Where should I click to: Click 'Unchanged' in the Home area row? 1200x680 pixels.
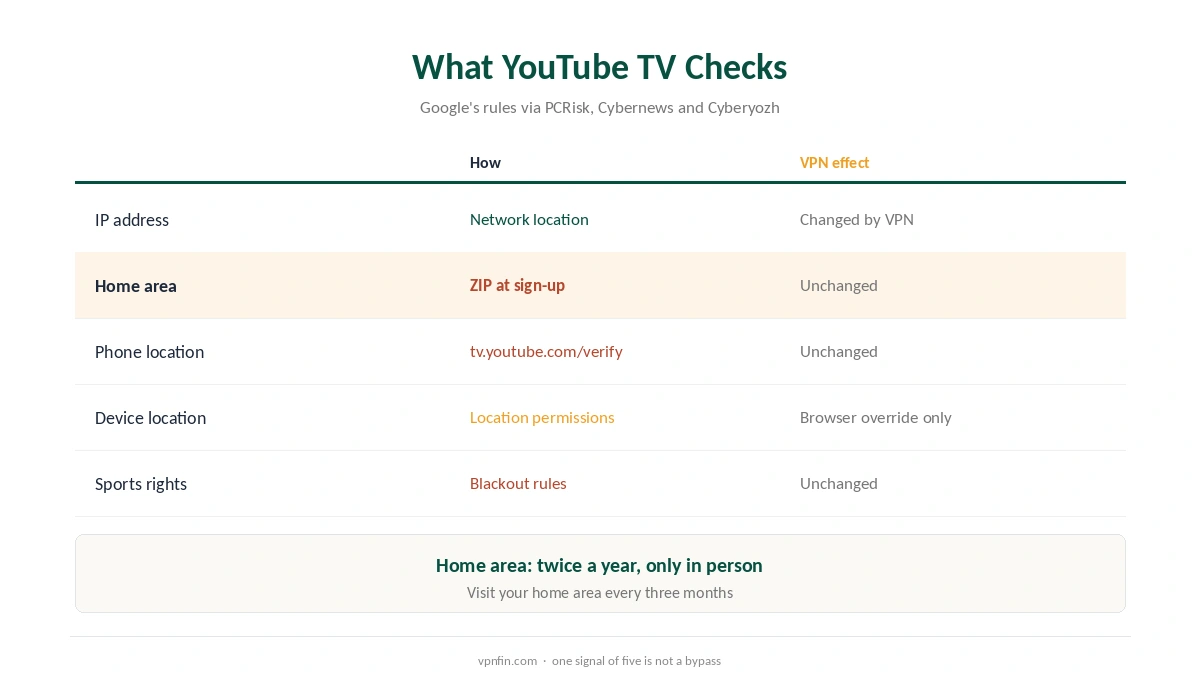click(x=838, y=286)
